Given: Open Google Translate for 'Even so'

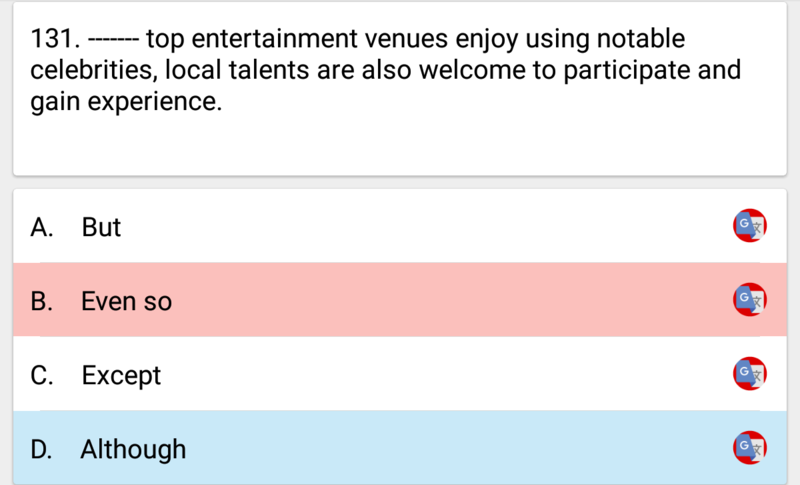Looking at the screenshot, I should [x=750, y=299].
